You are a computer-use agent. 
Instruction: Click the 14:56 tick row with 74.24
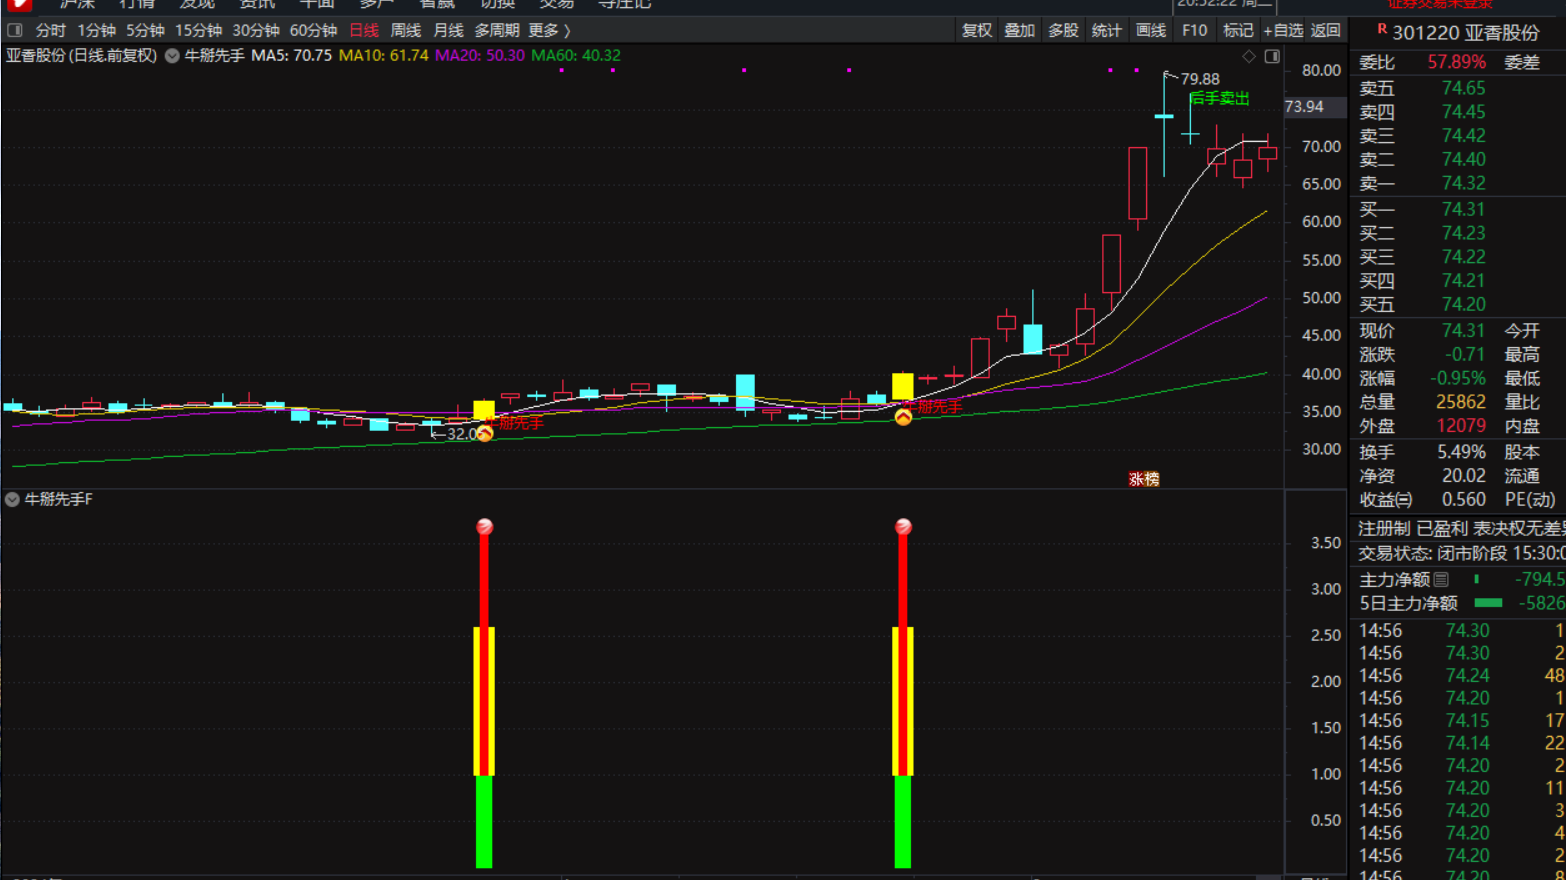pos(1458,675)
